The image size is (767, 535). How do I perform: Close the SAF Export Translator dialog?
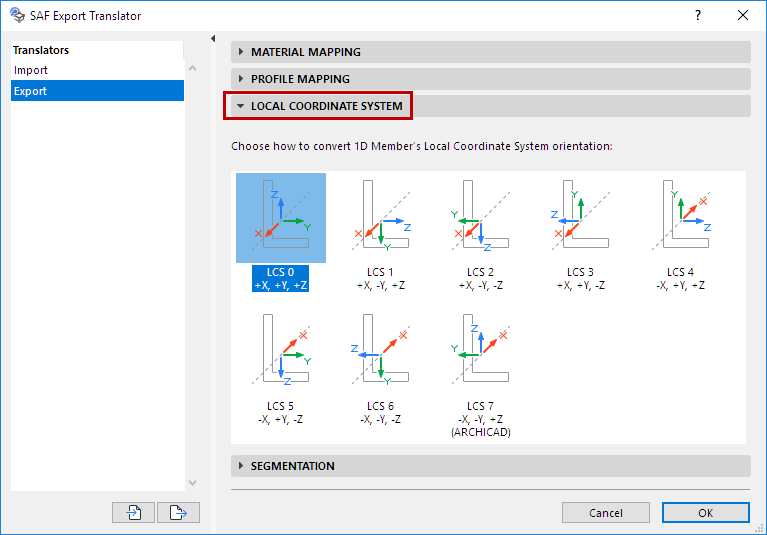point(743,15)
